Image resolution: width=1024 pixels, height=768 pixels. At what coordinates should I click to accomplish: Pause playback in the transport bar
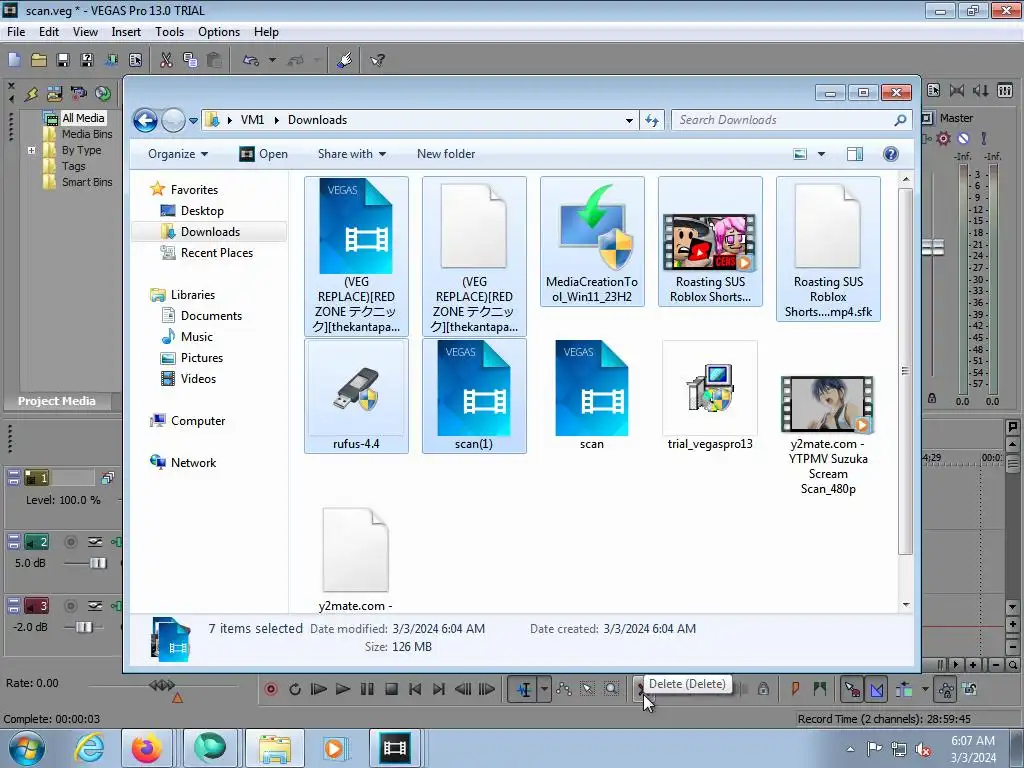[x=367, y=689]
